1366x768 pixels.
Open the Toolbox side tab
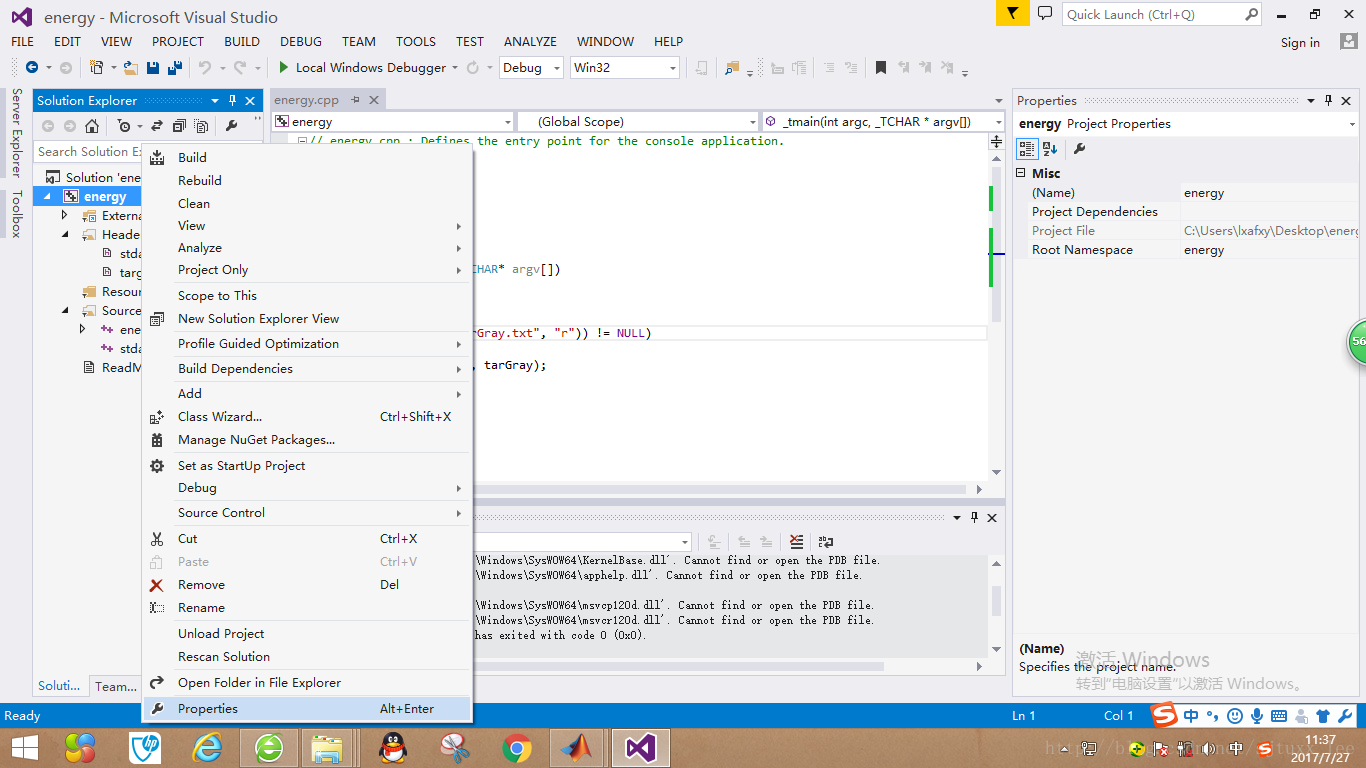(16, 214)
